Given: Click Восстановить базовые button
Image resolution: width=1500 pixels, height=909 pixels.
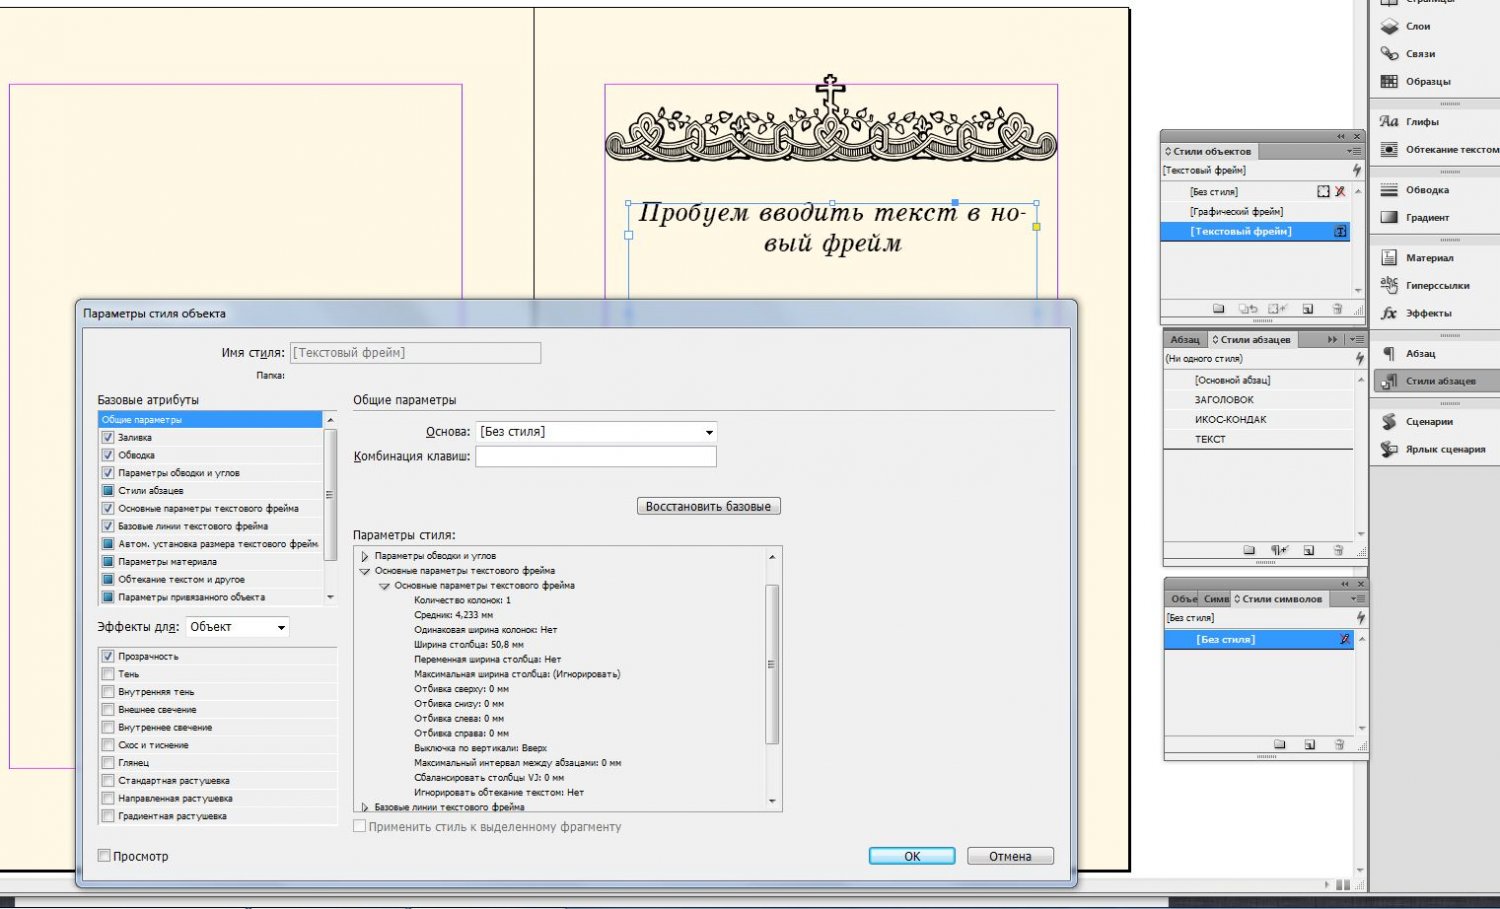Looking at the screenshot, I should pos(708,506).
